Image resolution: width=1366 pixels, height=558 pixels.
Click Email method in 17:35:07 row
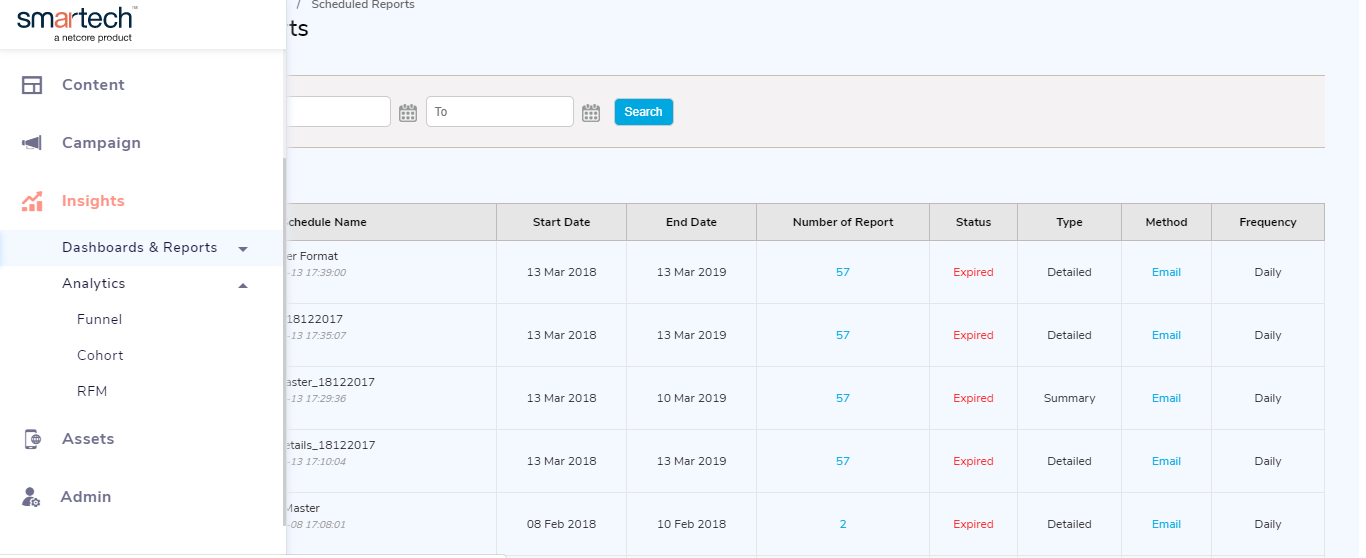coord(1166,335)
